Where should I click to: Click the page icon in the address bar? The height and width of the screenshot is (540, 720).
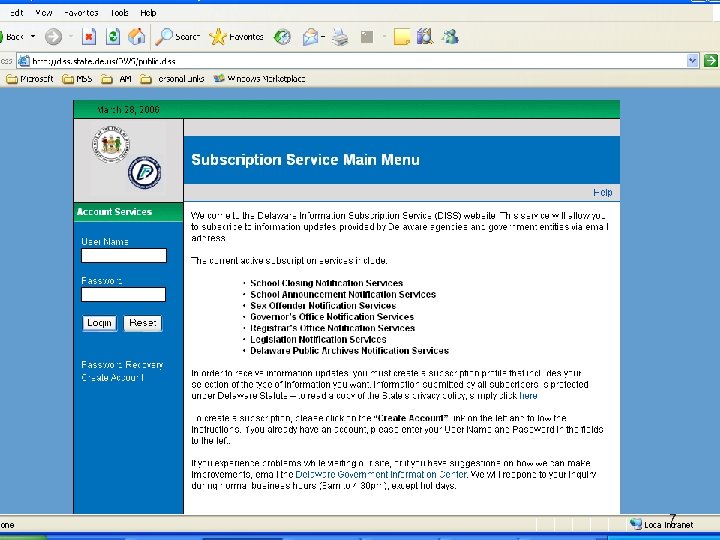pyautogui.click(x=24, y=61)
